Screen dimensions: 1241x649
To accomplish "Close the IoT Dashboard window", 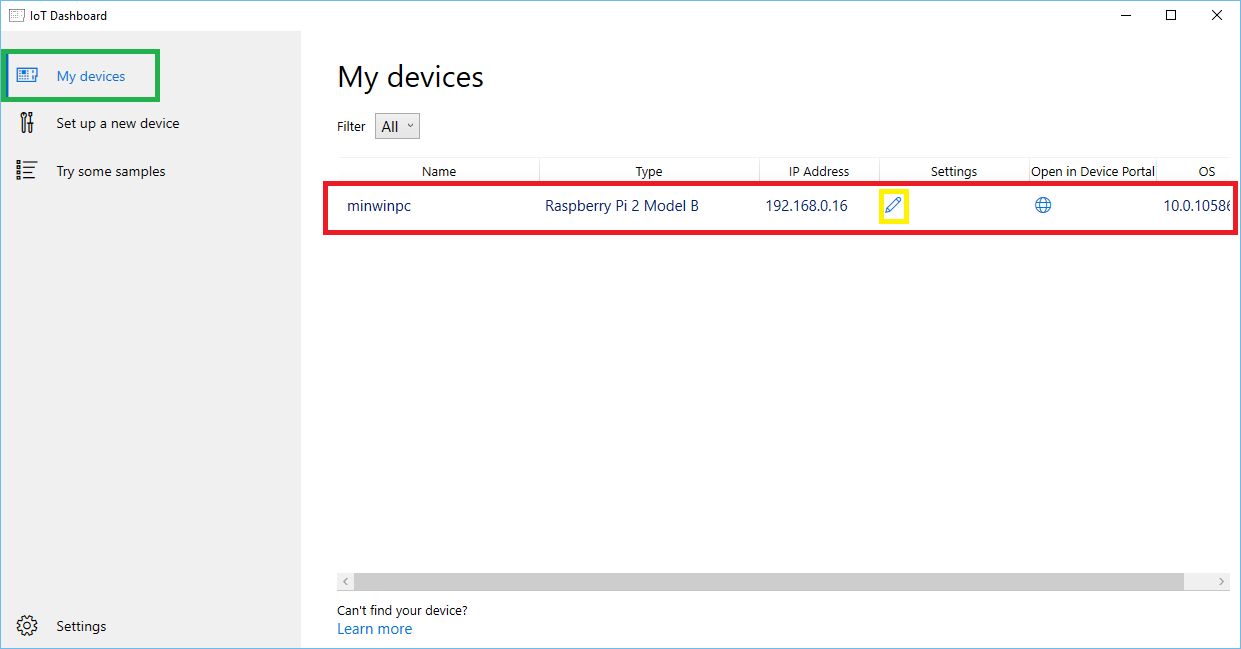I will tap(1217, 15).
